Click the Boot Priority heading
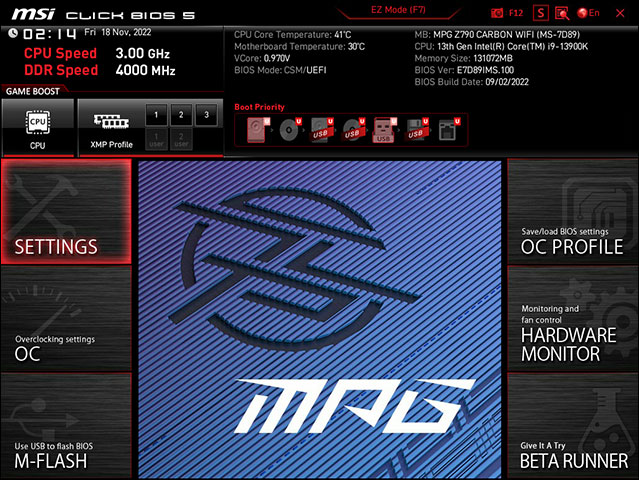Viewport: 639px width, 480px height. pyautogui.click(x=259, y=107)
